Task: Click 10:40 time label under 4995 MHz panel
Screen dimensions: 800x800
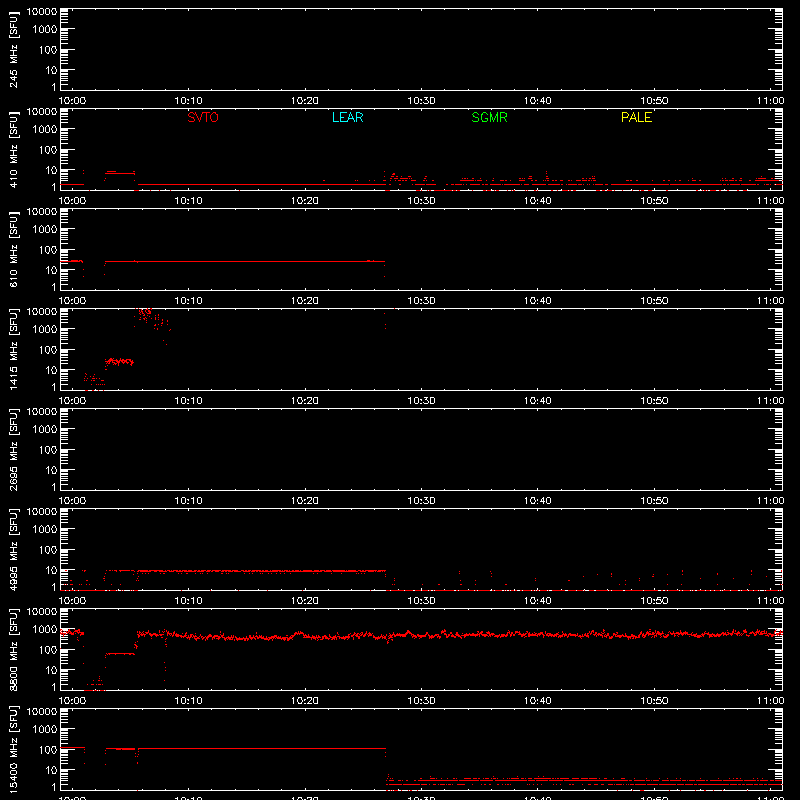Action: tap(538, 601)
